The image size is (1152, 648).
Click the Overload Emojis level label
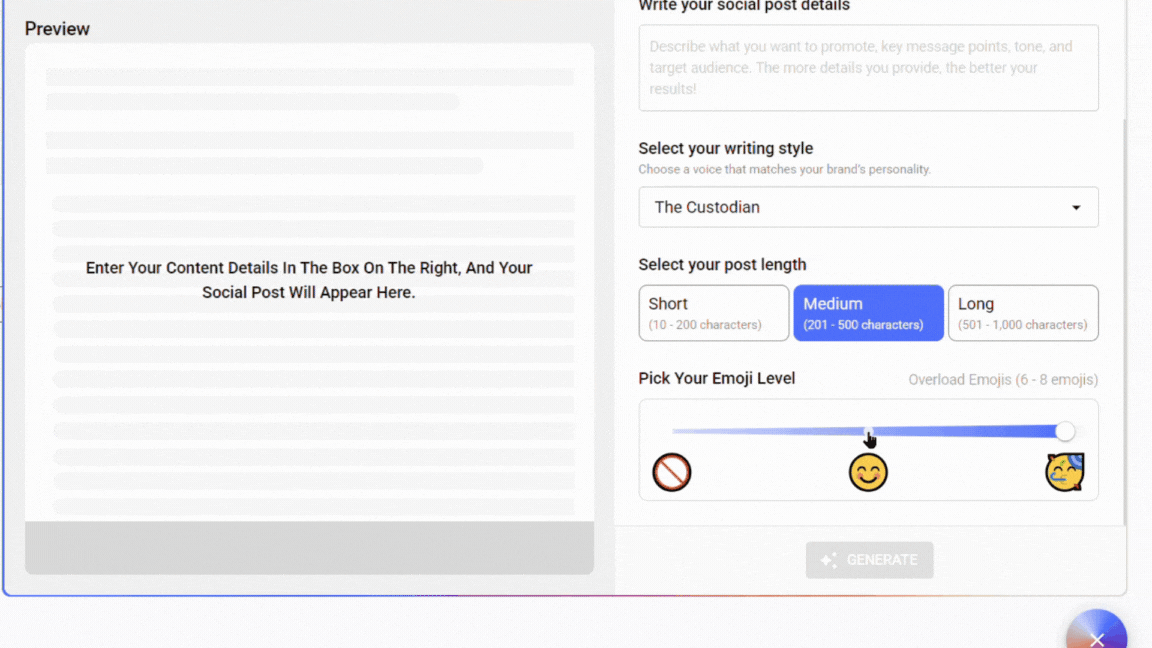click(1003, 380)
